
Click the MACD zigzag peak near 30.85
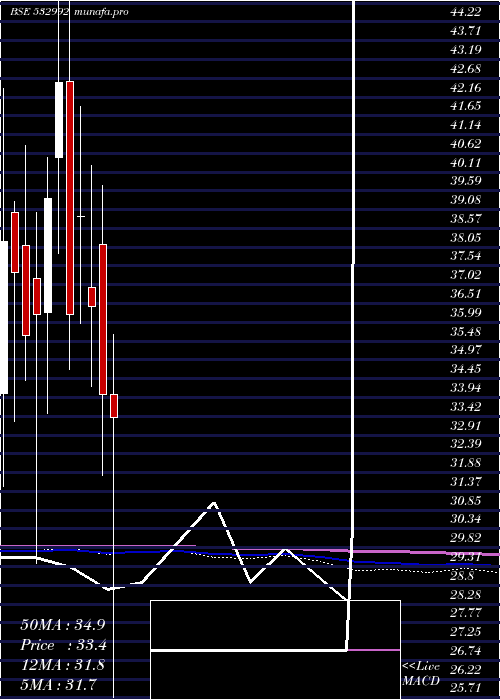click(x=214, y=503)
